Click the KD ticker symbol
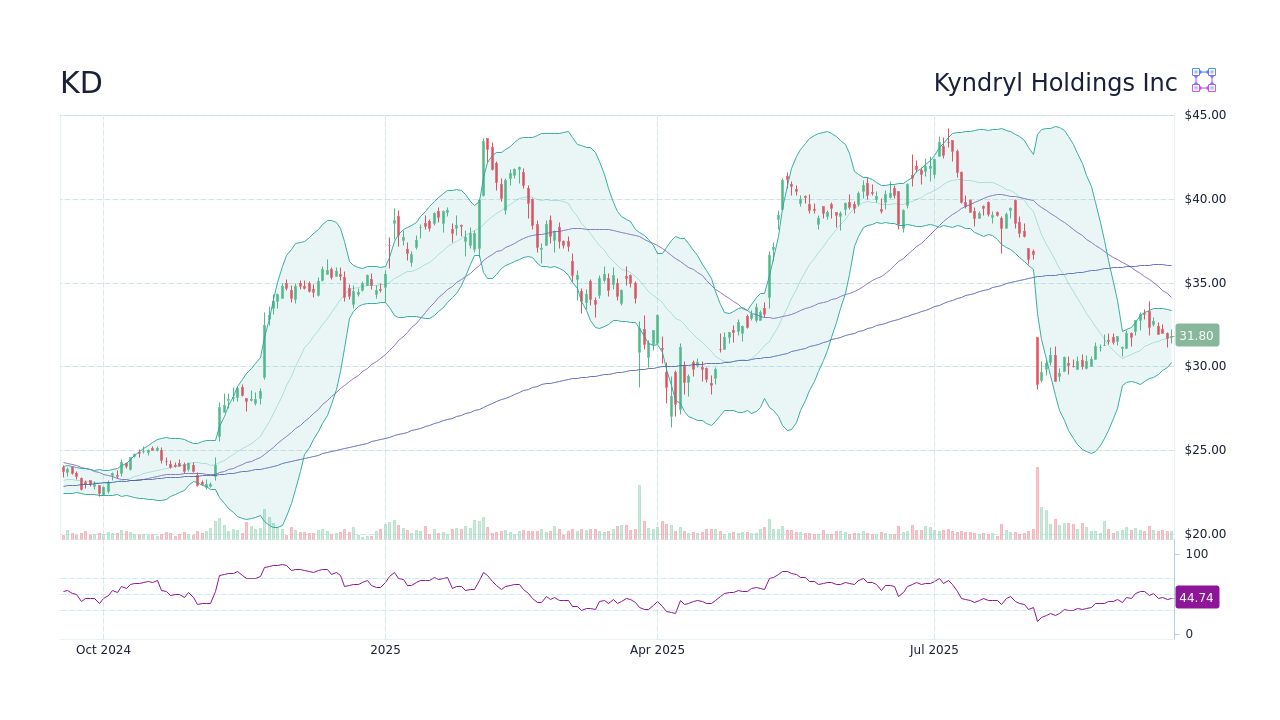Screen dimensions: 1280x720 pyautogui.click(x=81, y=83)
